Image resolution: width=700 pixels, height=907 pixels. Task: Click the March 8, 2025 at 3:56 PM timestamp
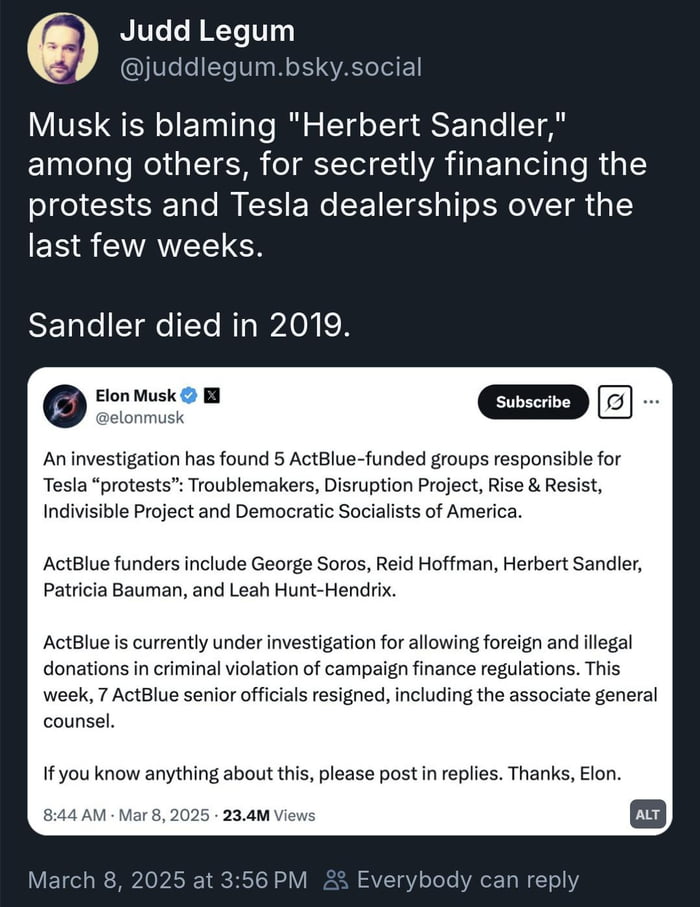(167, 880)
